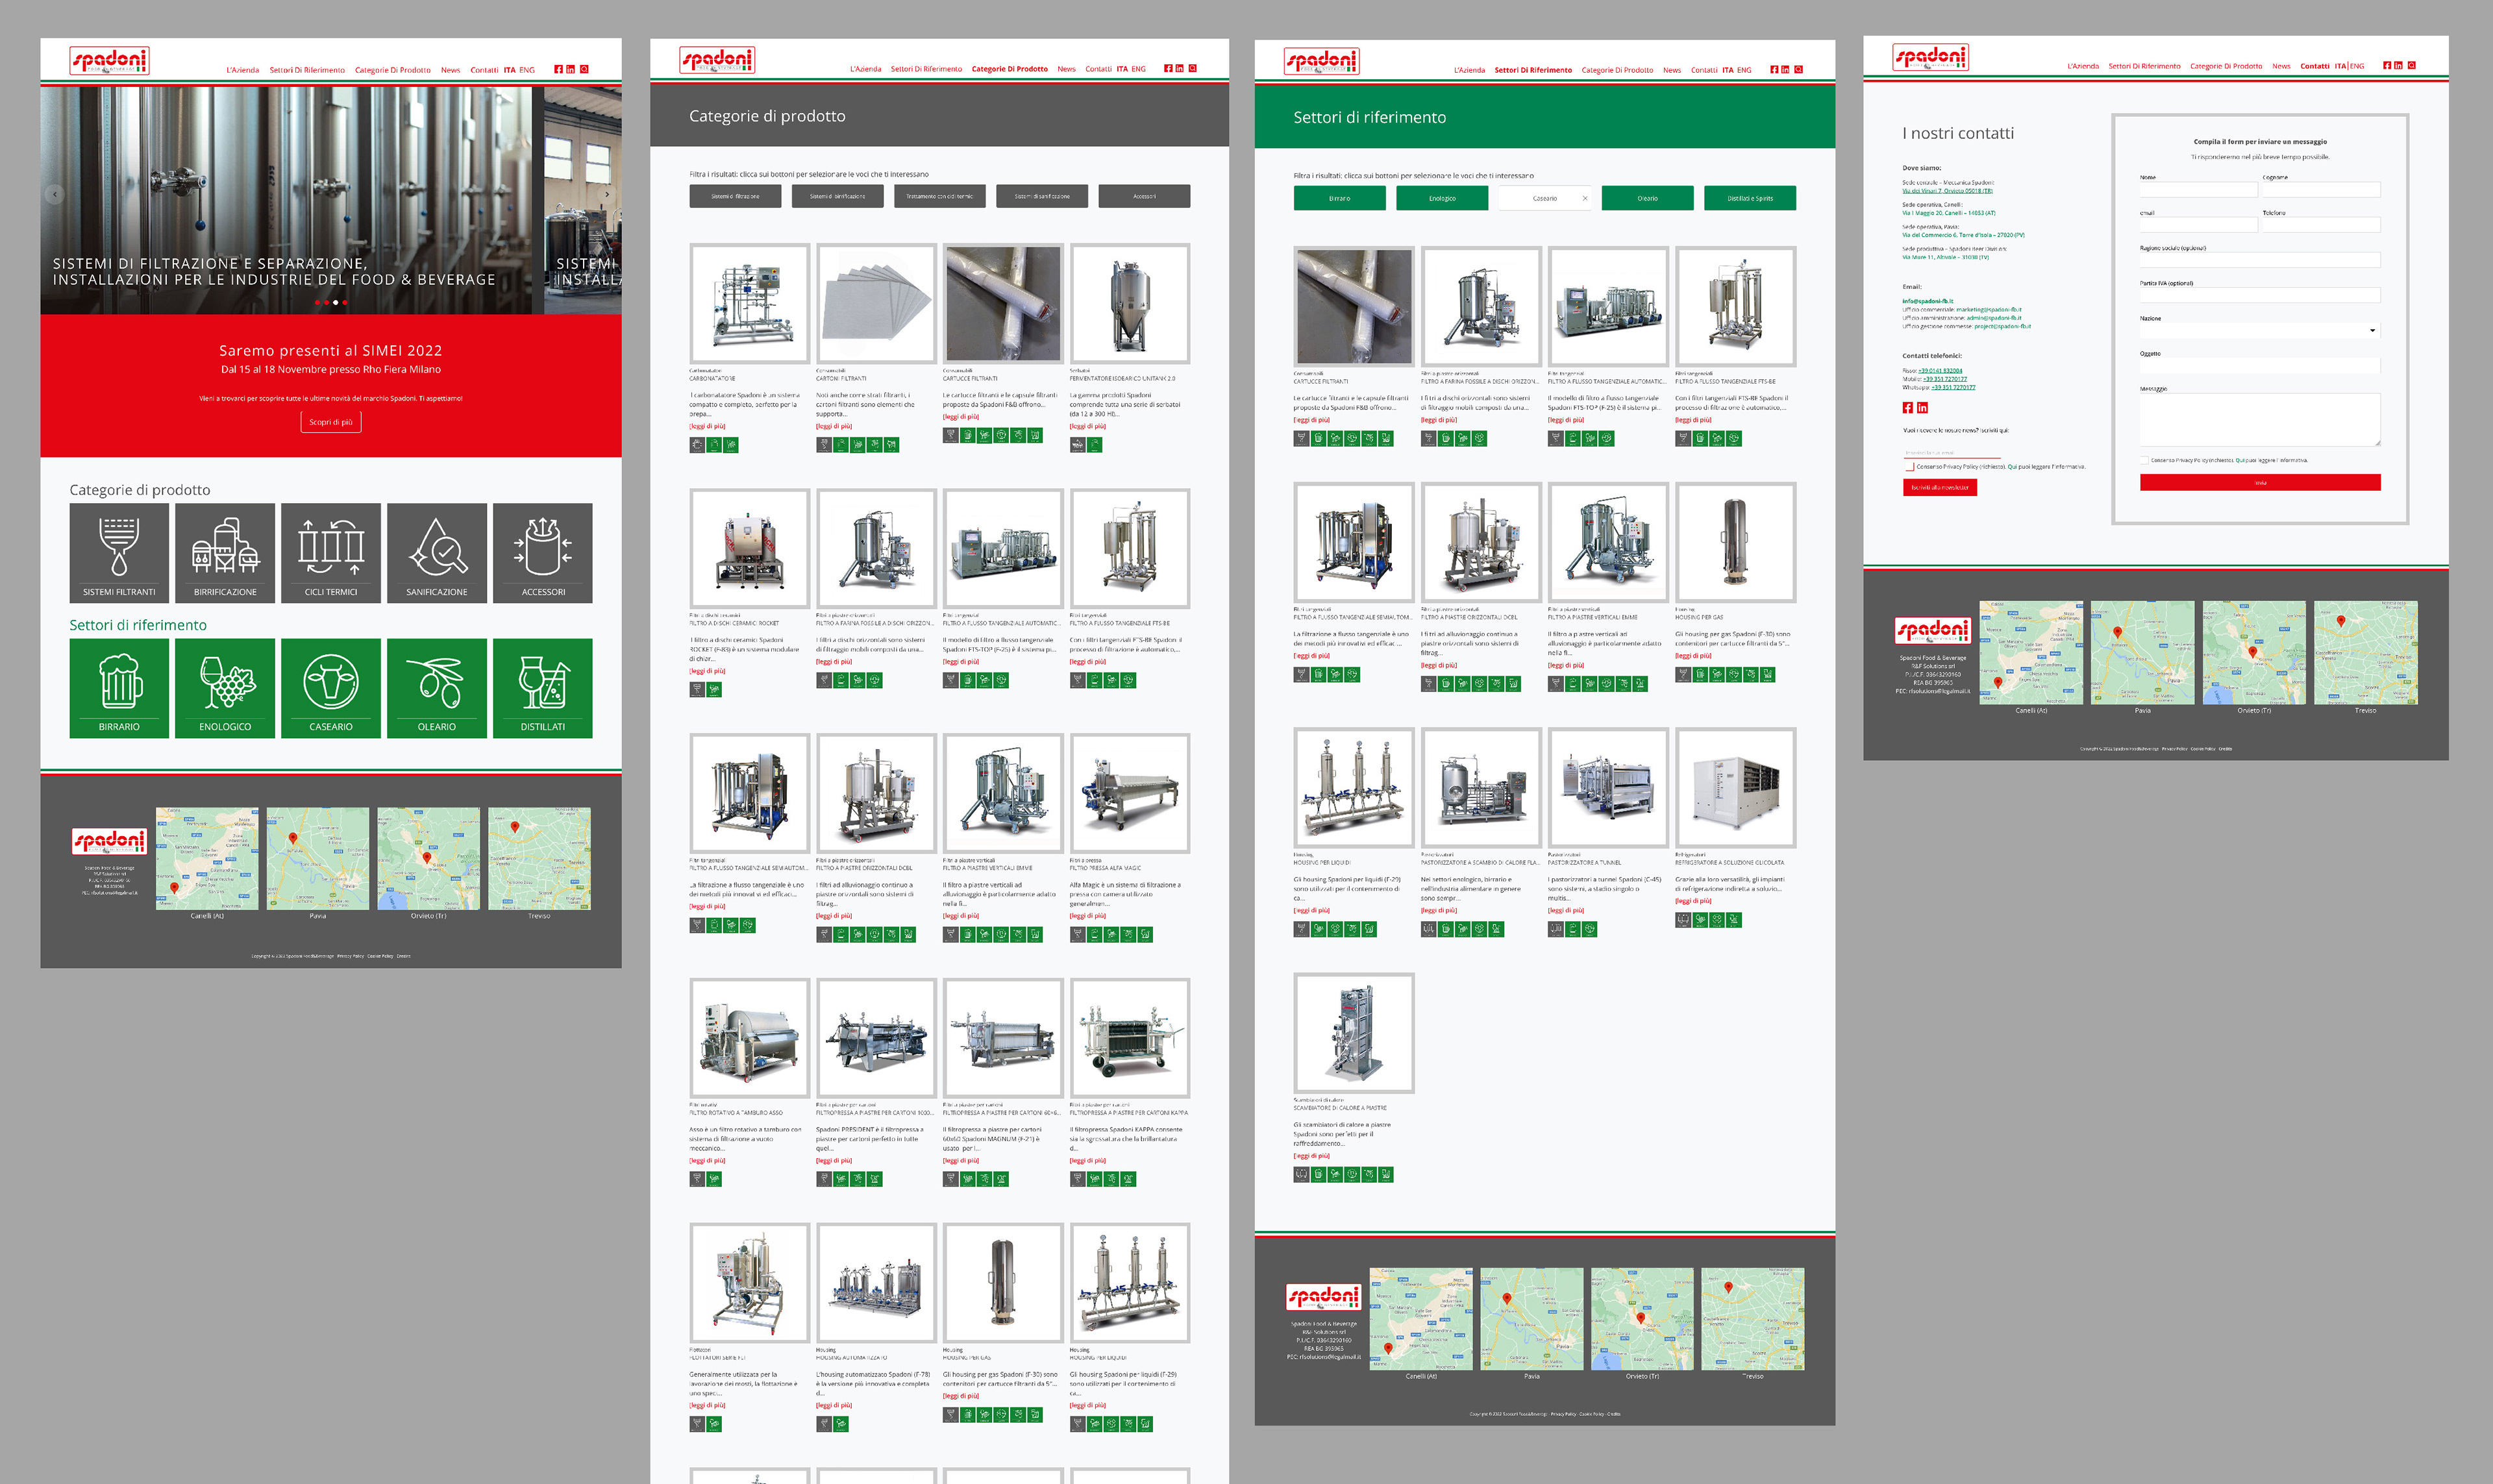Toggle the Sistemi di filtrazione filter button
Screen dimensions: 2493x1484
coord(735,196)
